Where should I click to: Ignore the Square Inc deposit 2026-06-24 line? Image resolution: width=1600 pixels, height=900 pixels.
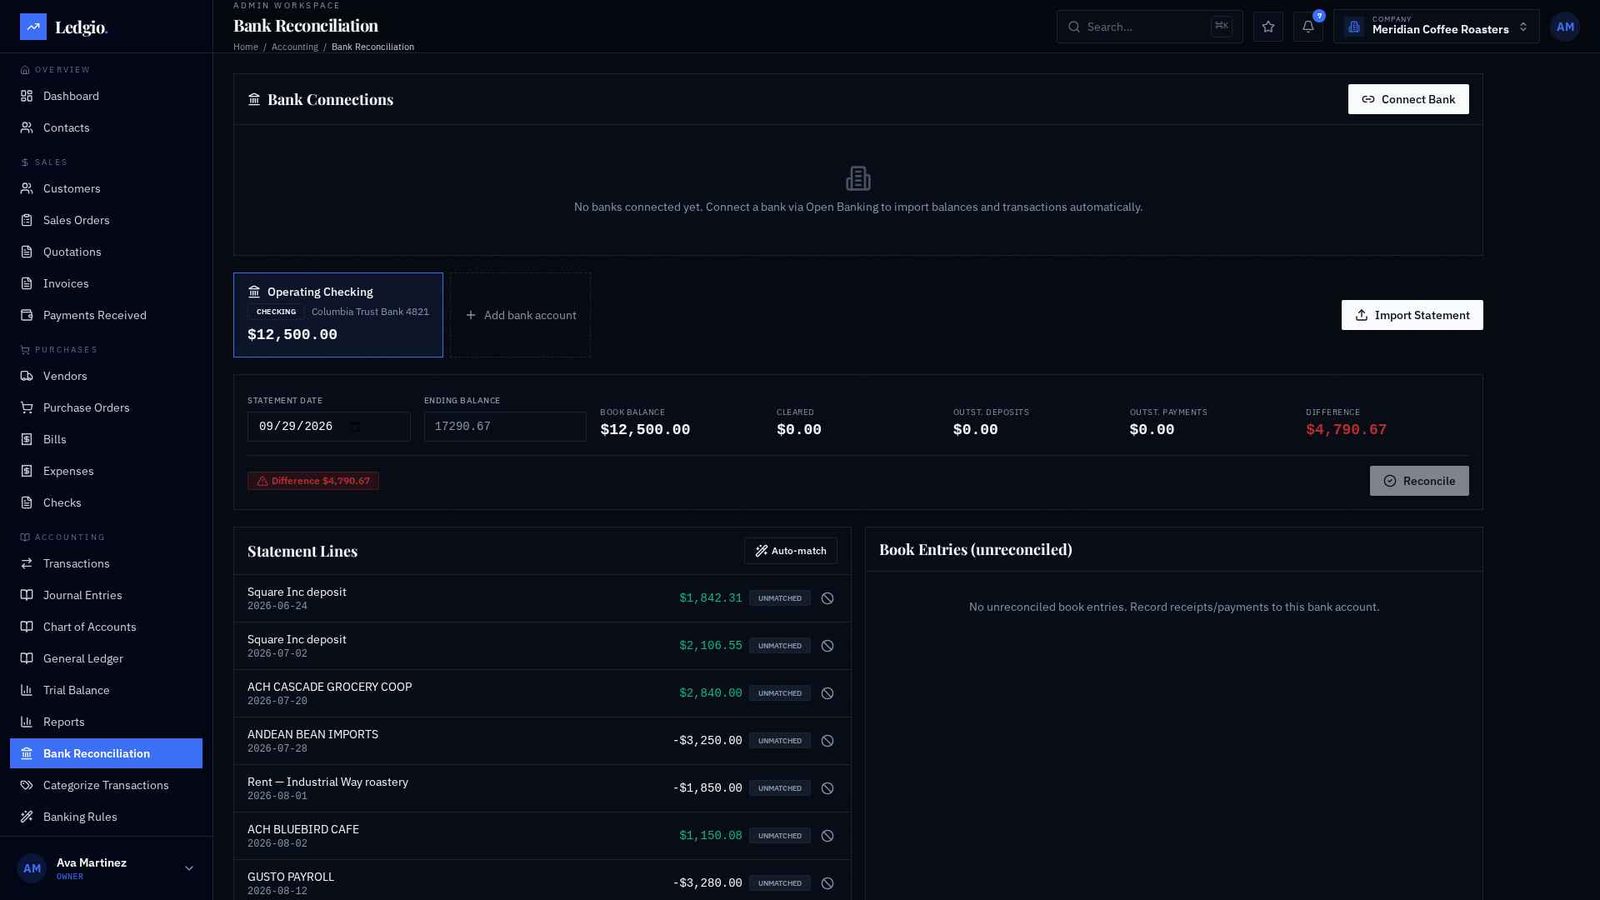(x=827, y=598)
